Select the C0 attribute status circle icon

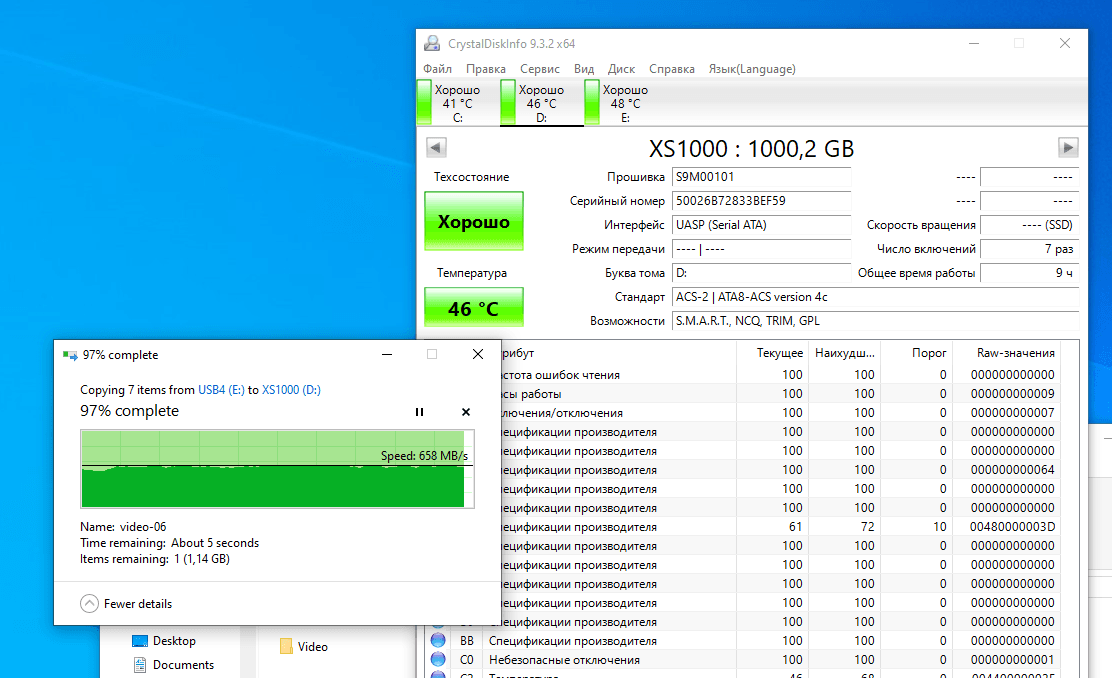pyautogui.click(x=438, y=660)
